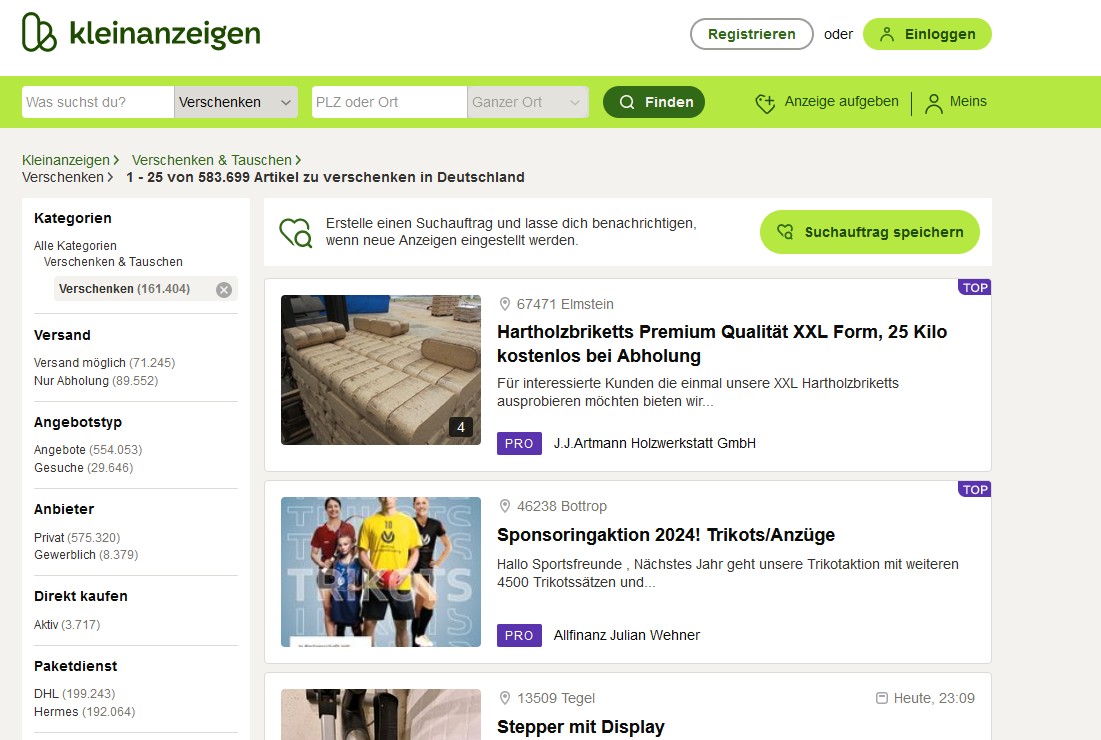Viewport: 1101px width, 740px height.
Task: Click the location pin for 46238 Bottrop
Action: 504,506
